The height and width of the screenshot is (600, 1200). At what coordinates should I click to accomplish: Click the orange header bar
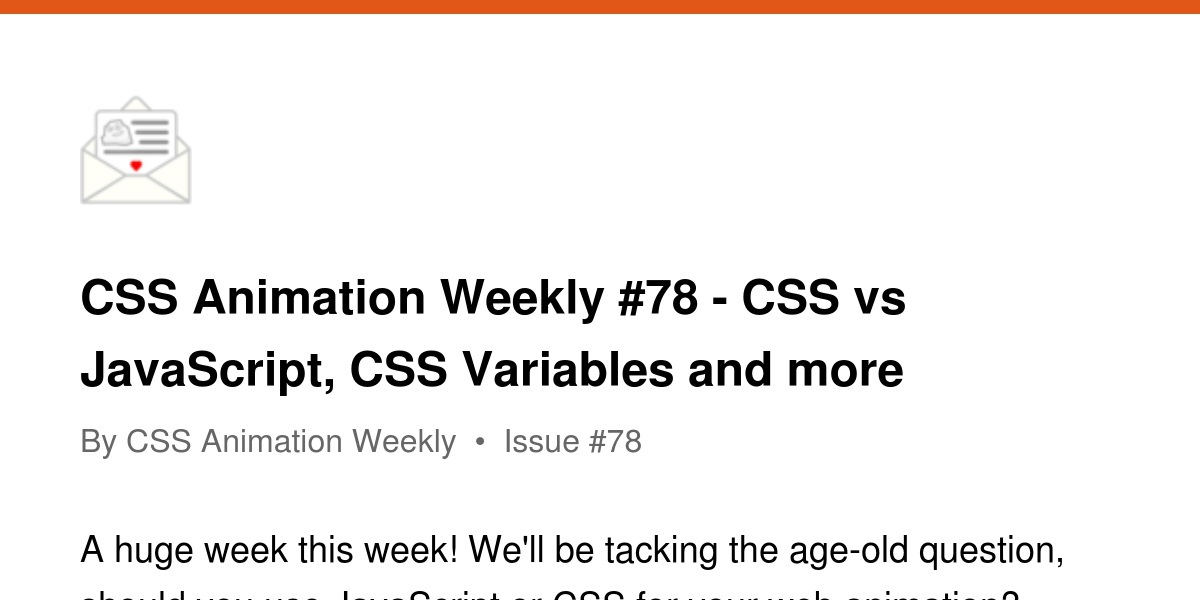(600, 7)
